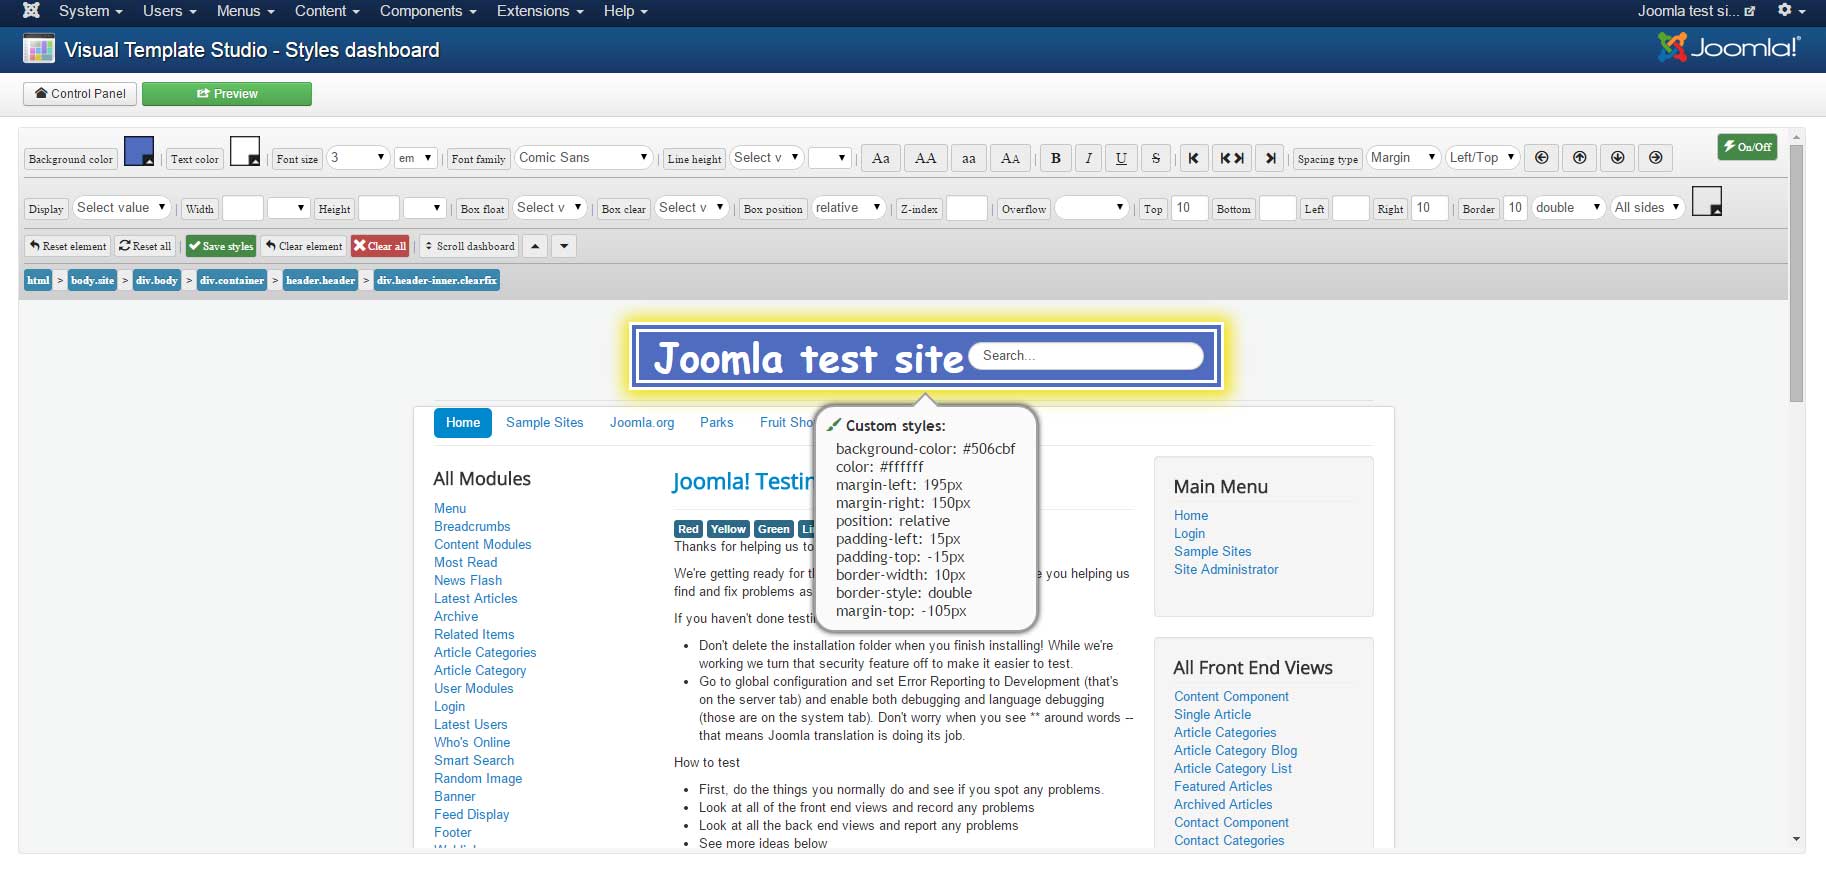1826x873 pixels.
Task: Click Clear element button
Action: pos(304,246)
